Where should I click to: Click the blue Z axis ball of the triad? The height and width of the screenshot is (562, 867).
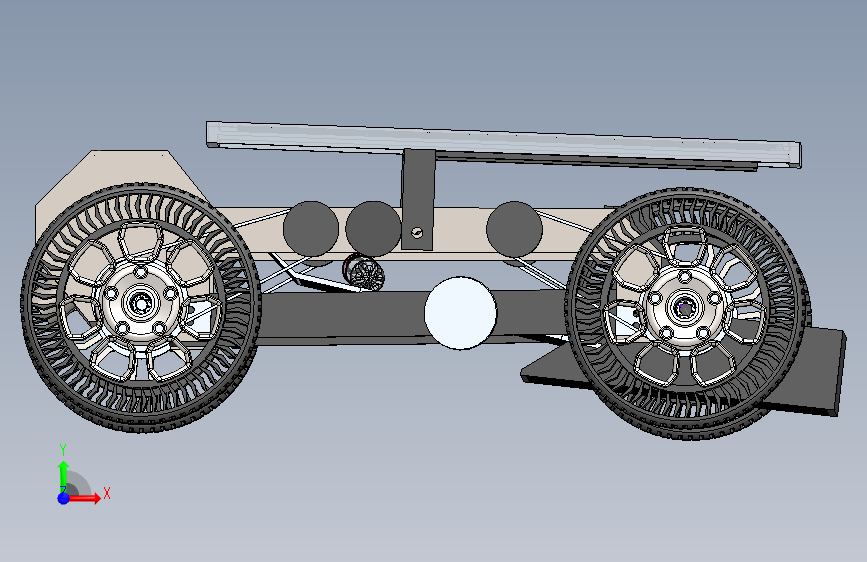point(63,498)
